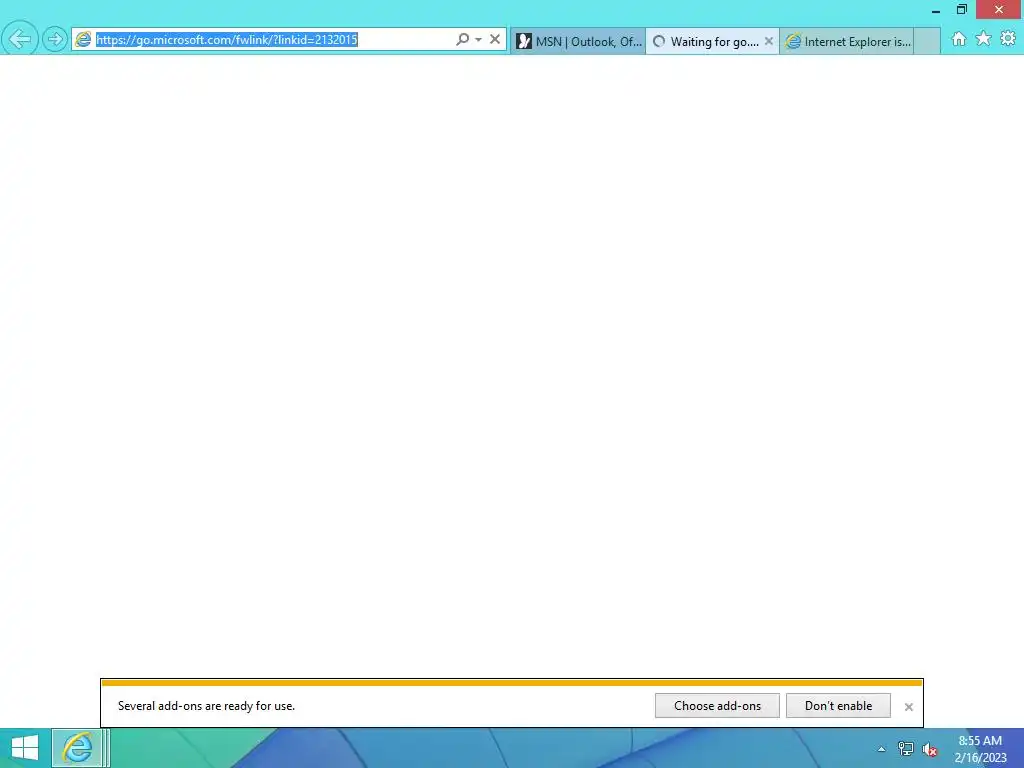Image resolution: width=1024 pixels, height=768 pixels.
Task: Stop page loading with the X button
Action: click(495, 40)
